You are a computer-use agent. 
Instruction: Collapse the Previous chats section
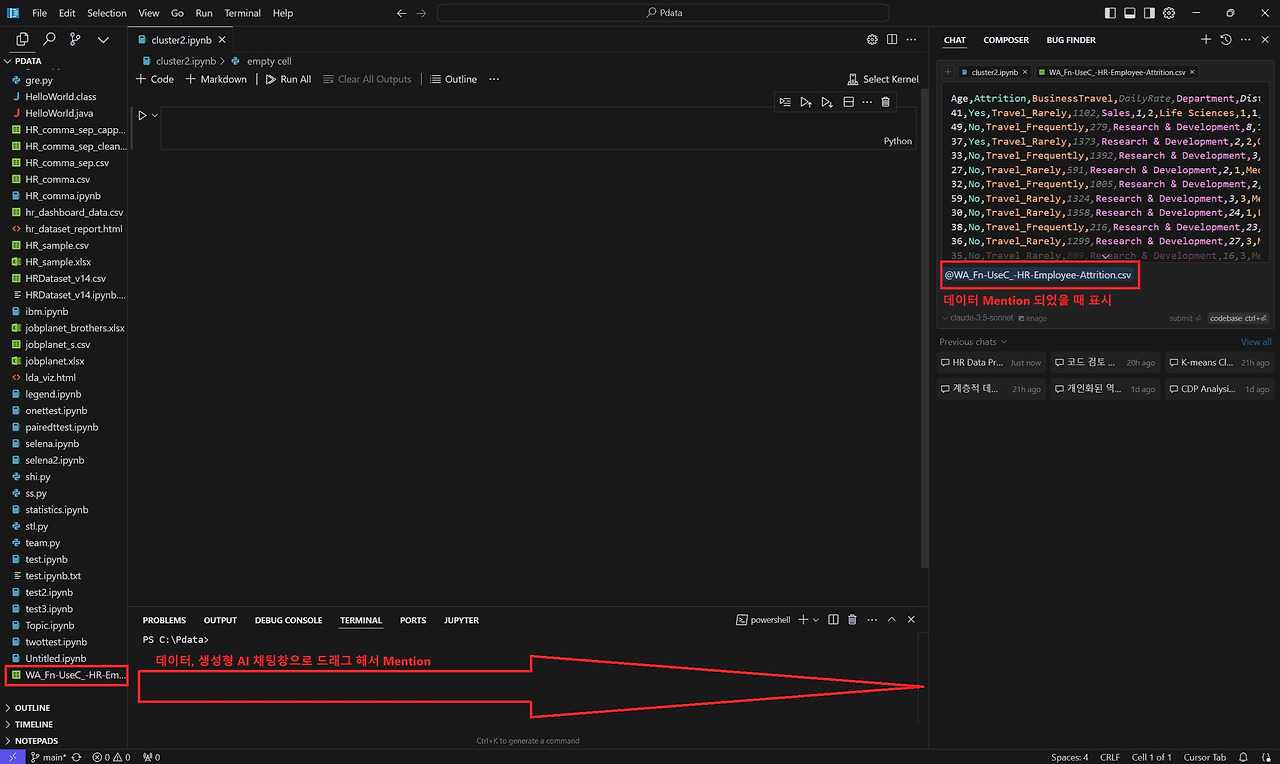pyautogui.click(x=973, y=342)
